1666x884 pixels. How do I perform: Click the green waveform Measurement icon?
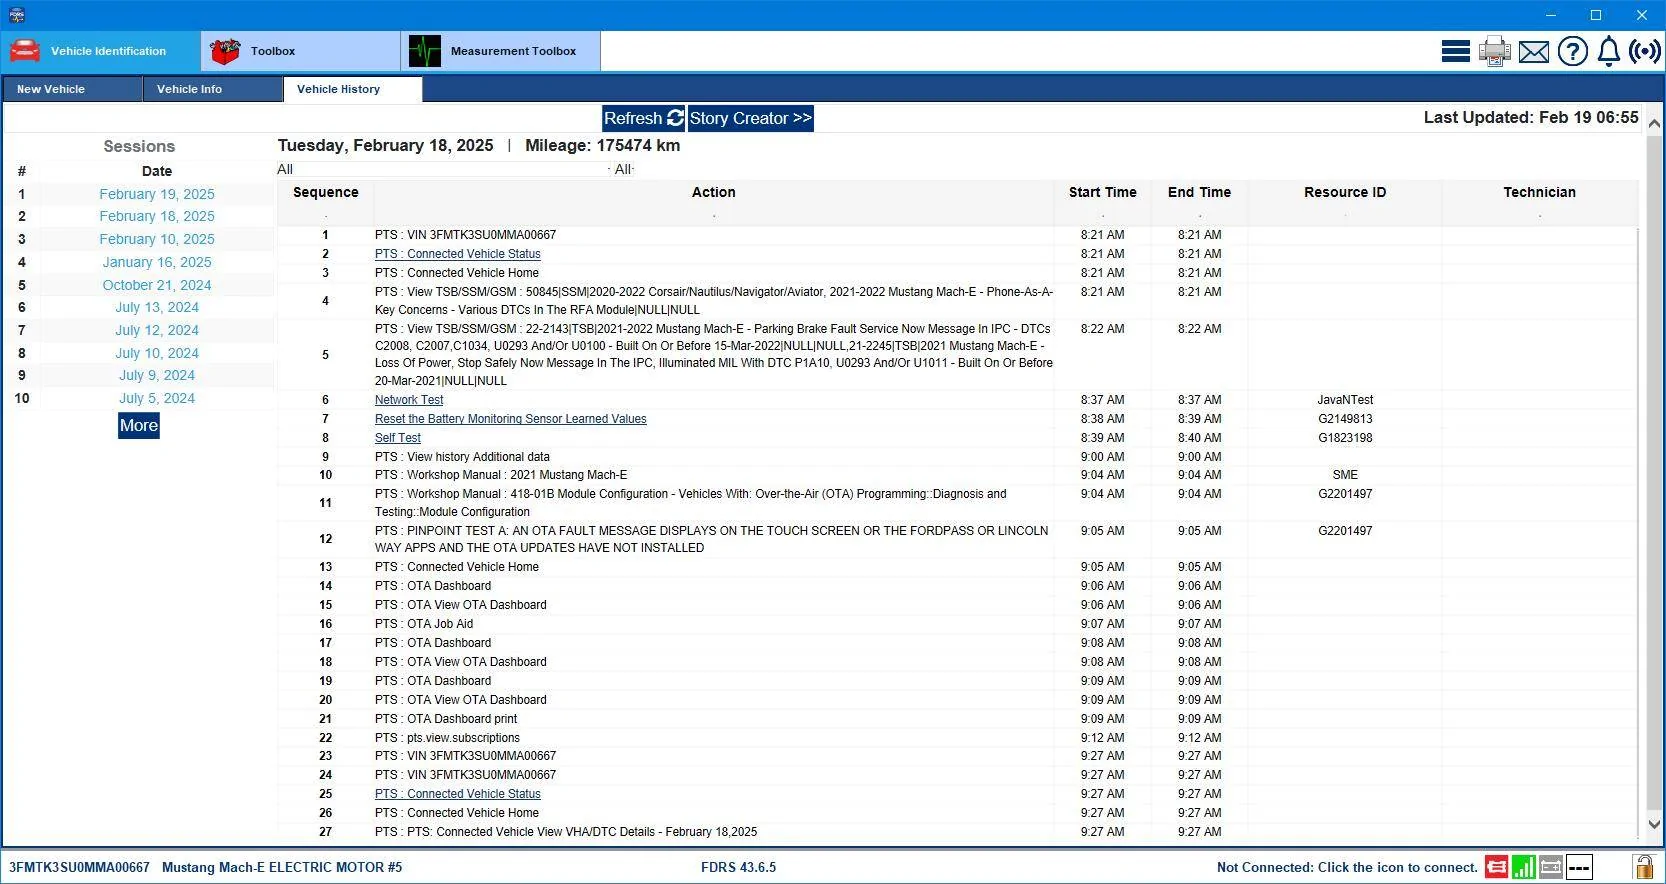click(x=425, y=51)
